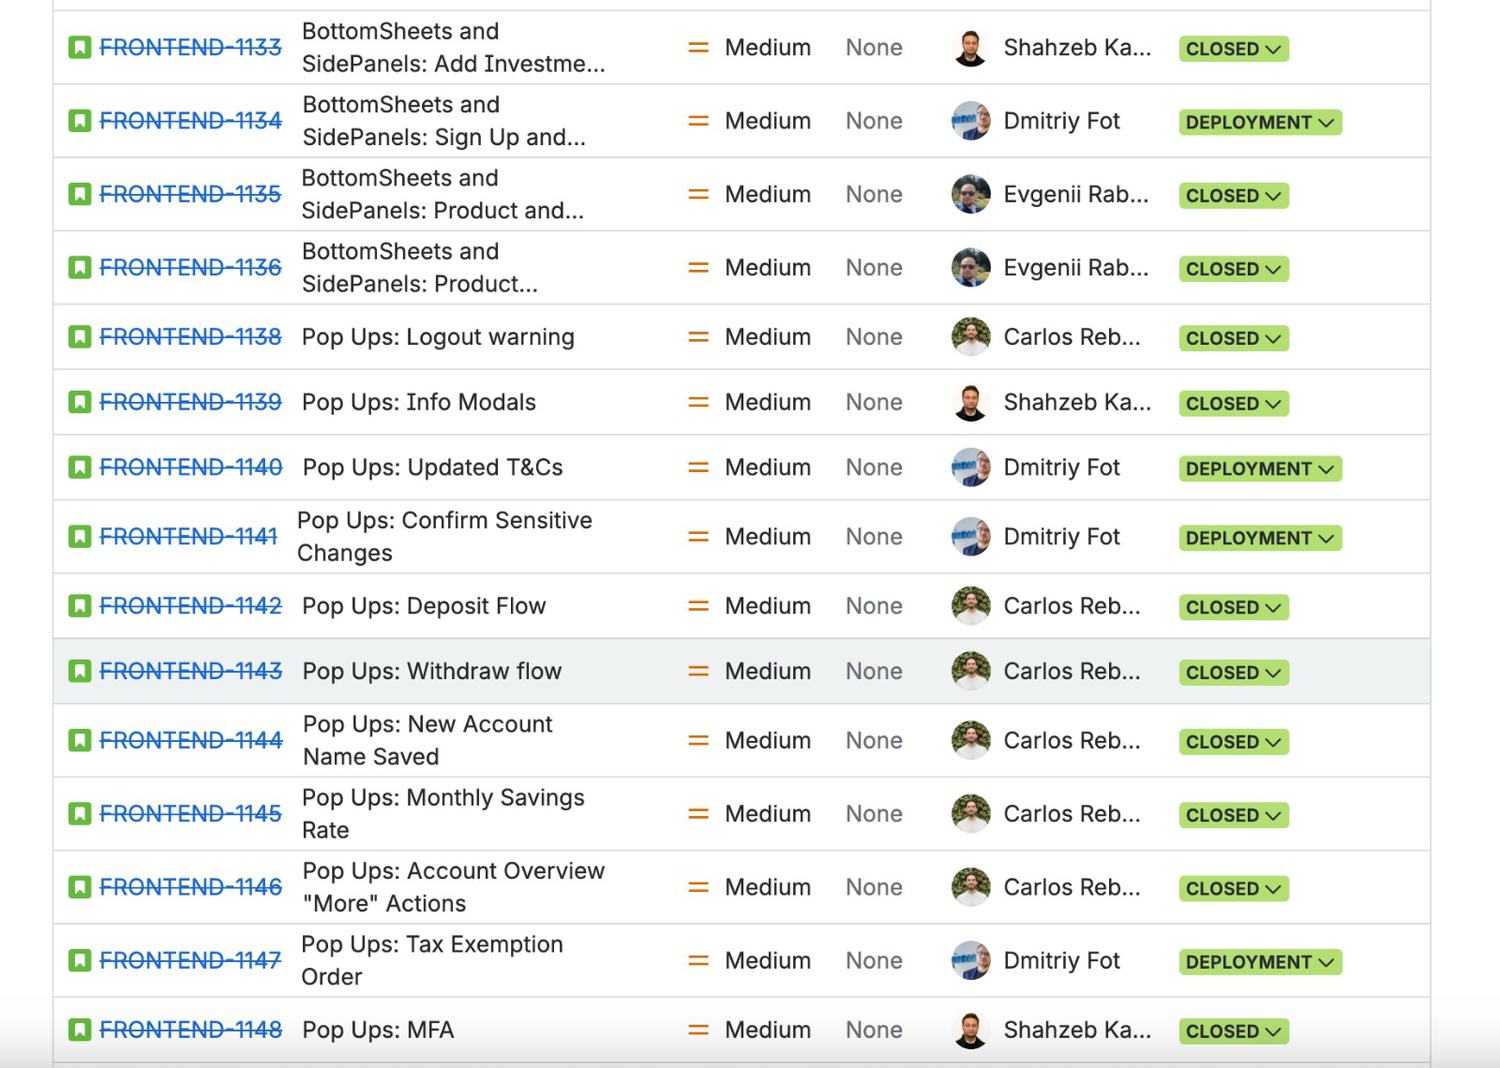
Task: Click Dmitriy Fot avatar on FRONTEND-1134 row
Action: click(x=970, y=121)
